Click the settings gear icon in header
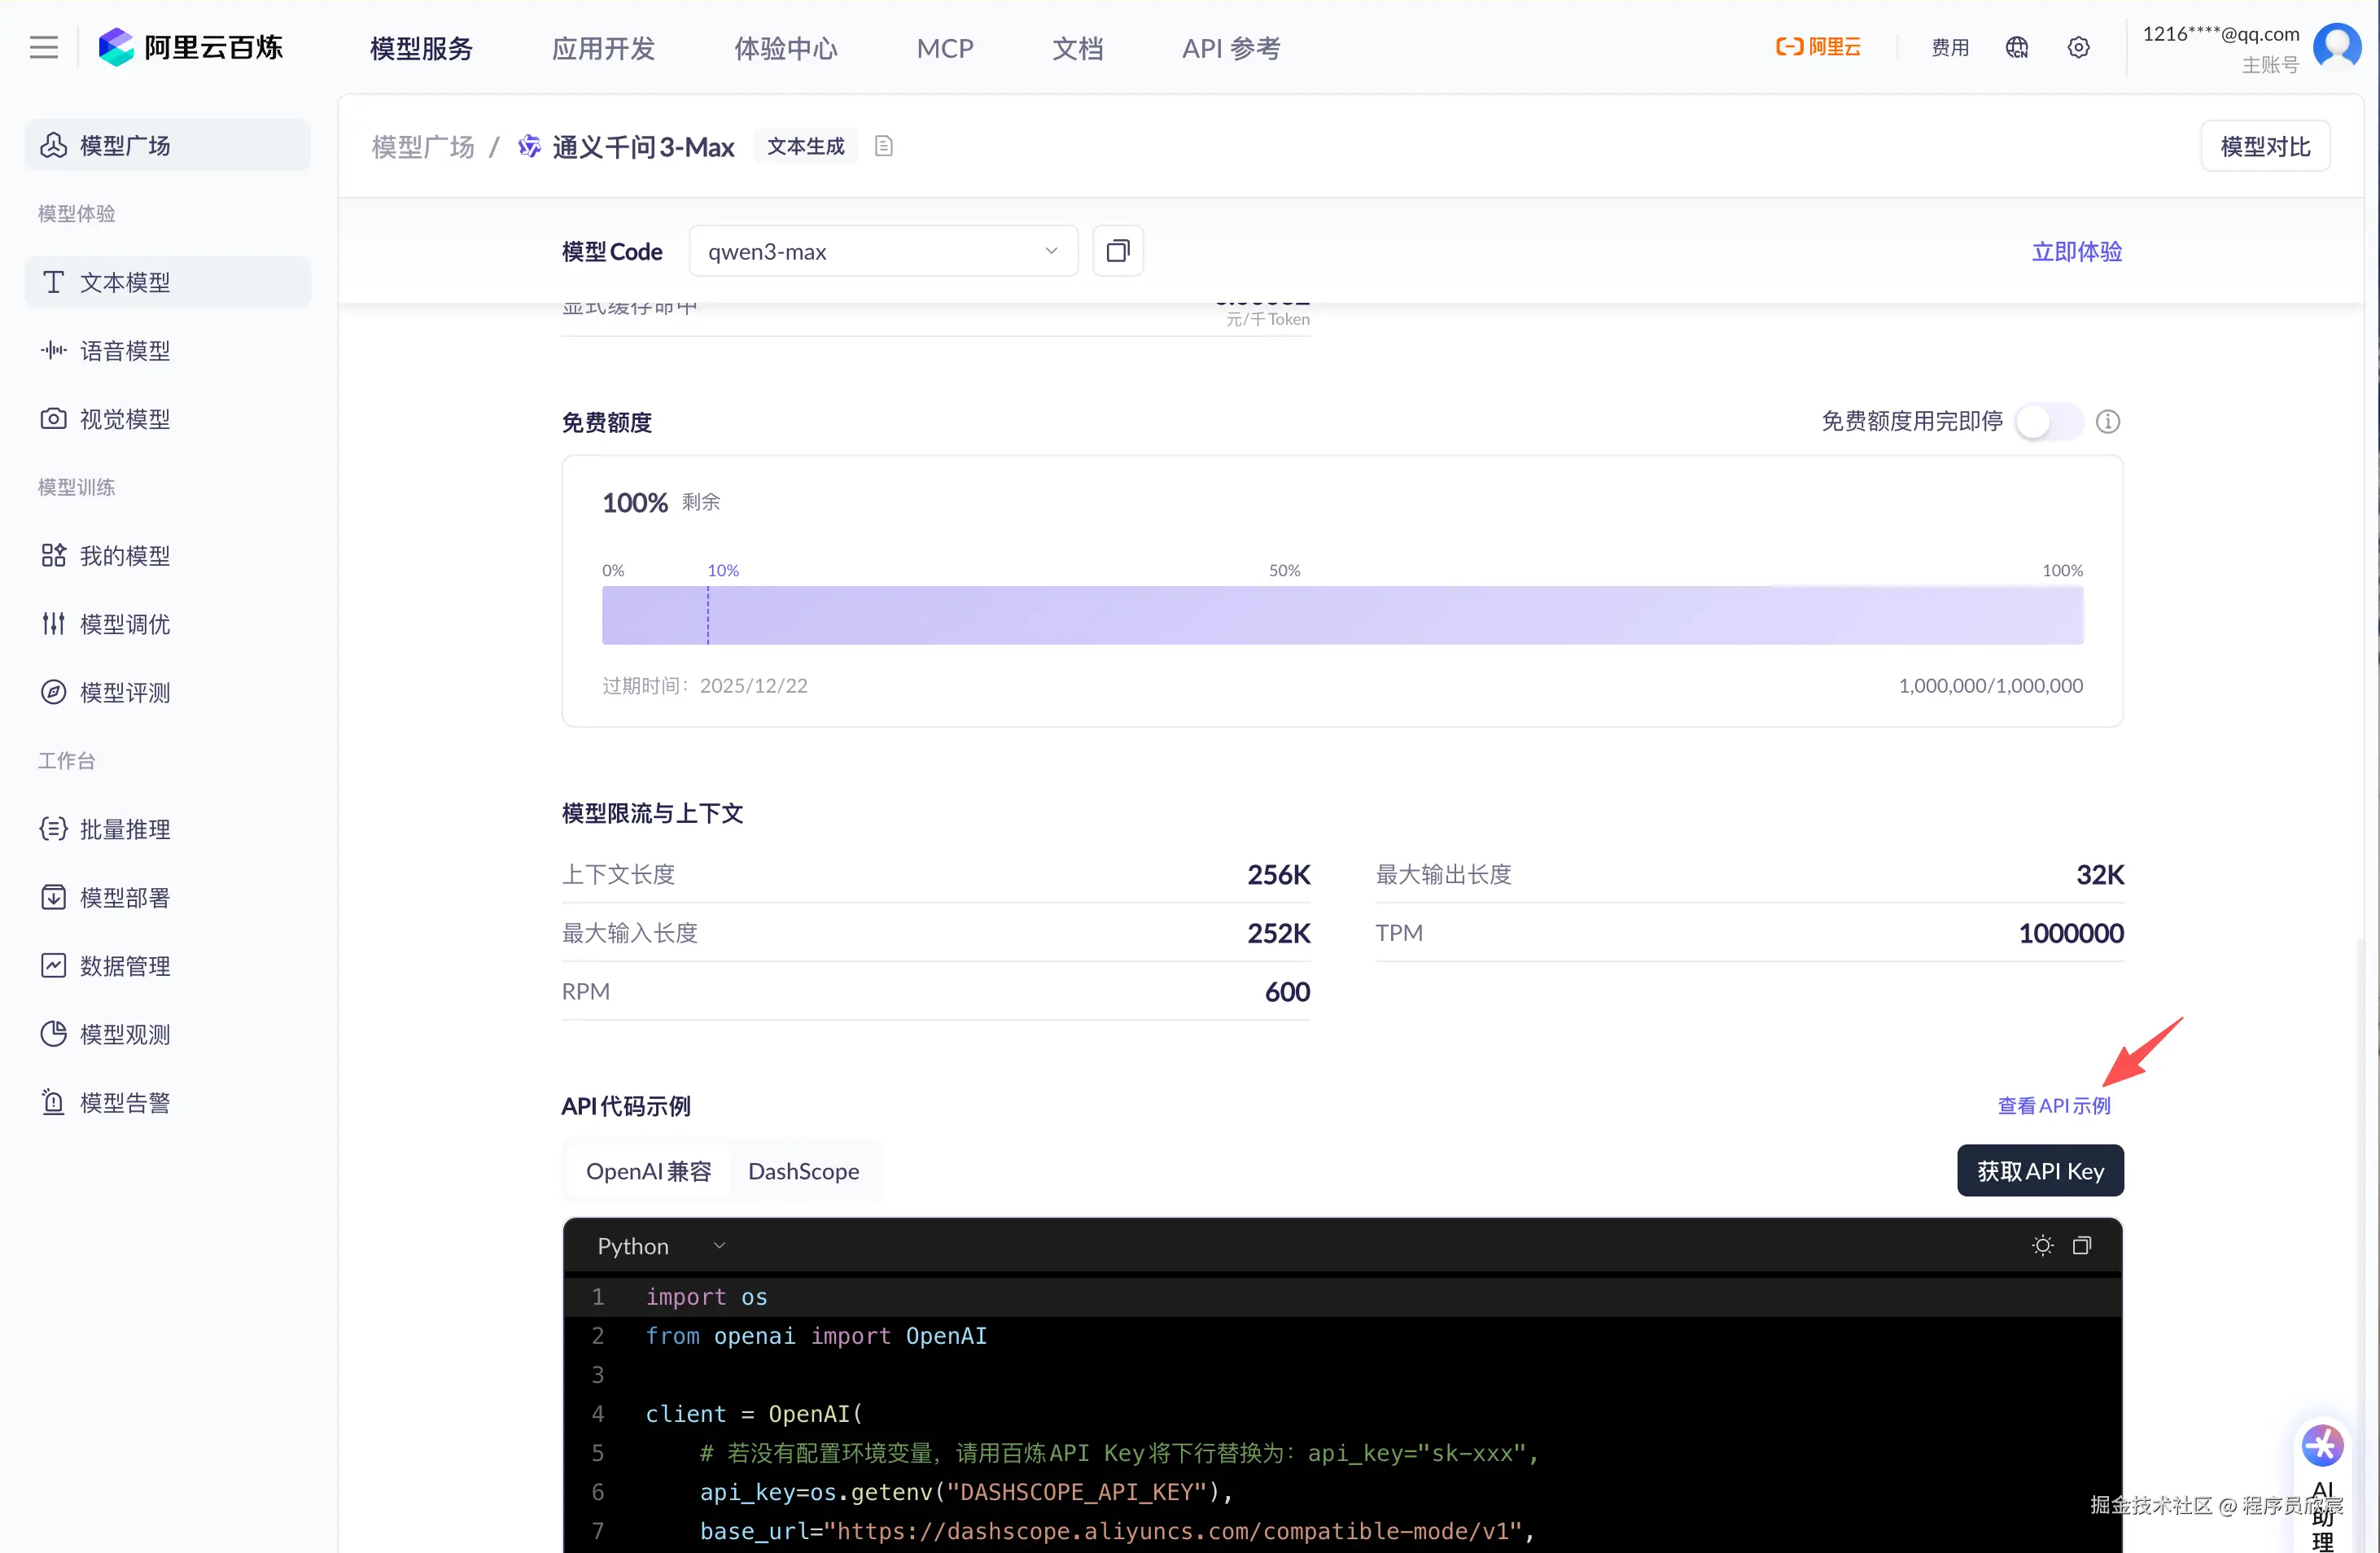Viewport: 2380px width, 1553px height. coord(2078,47)
